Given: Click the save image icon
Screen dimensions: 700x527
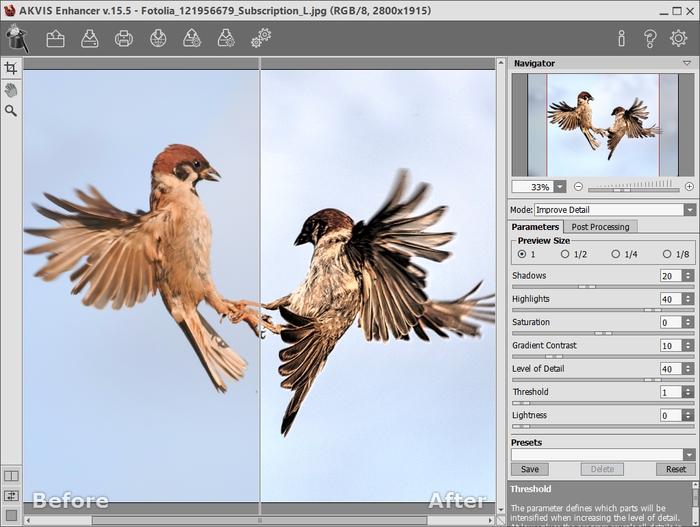Looking at the screenshot, I should [x=89, y=39].
